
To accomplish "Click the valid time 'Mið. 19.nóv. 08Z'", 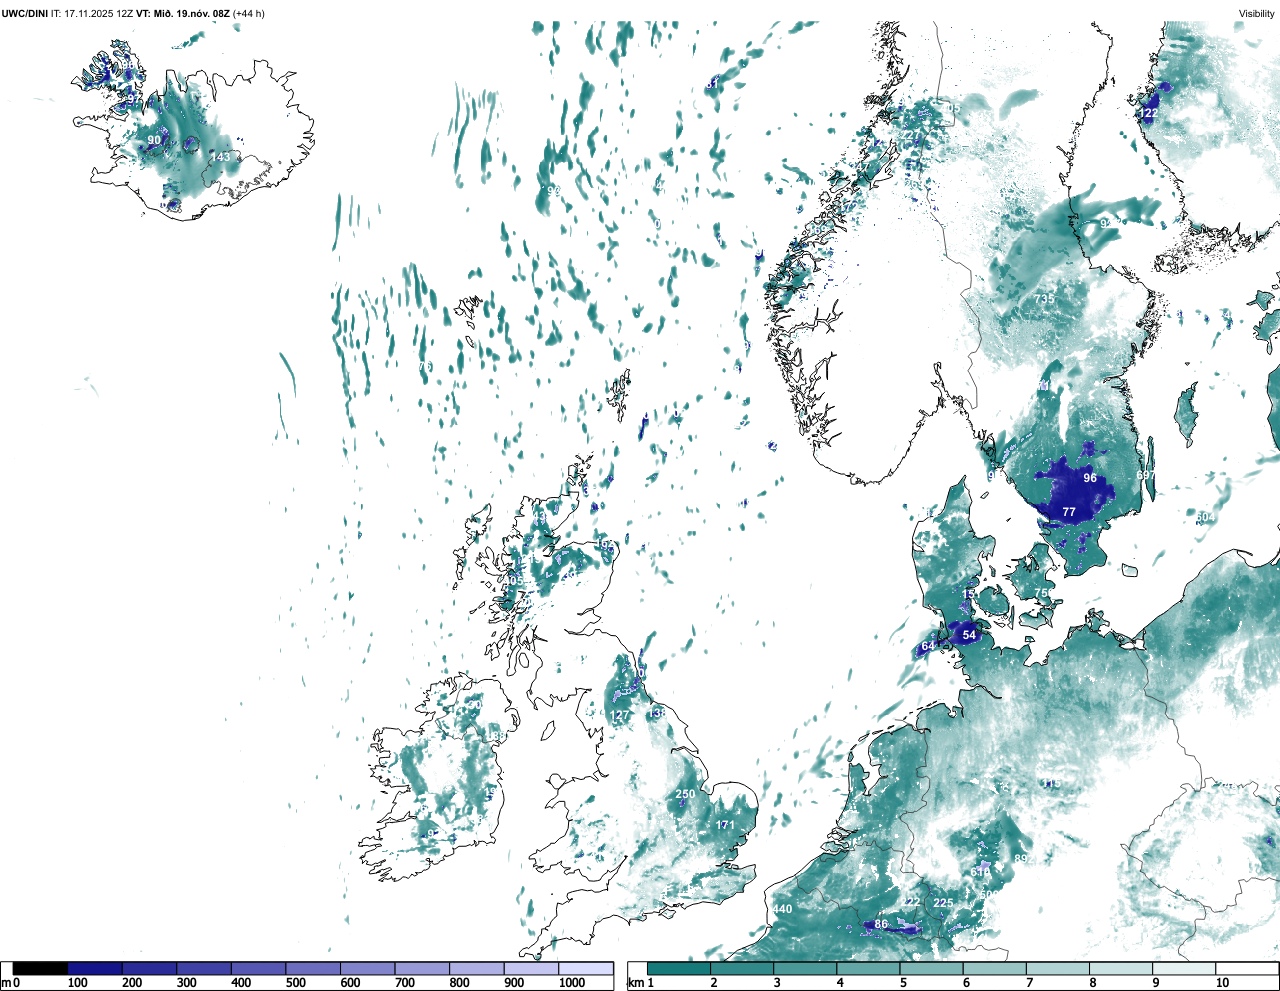I will [191, 13].
